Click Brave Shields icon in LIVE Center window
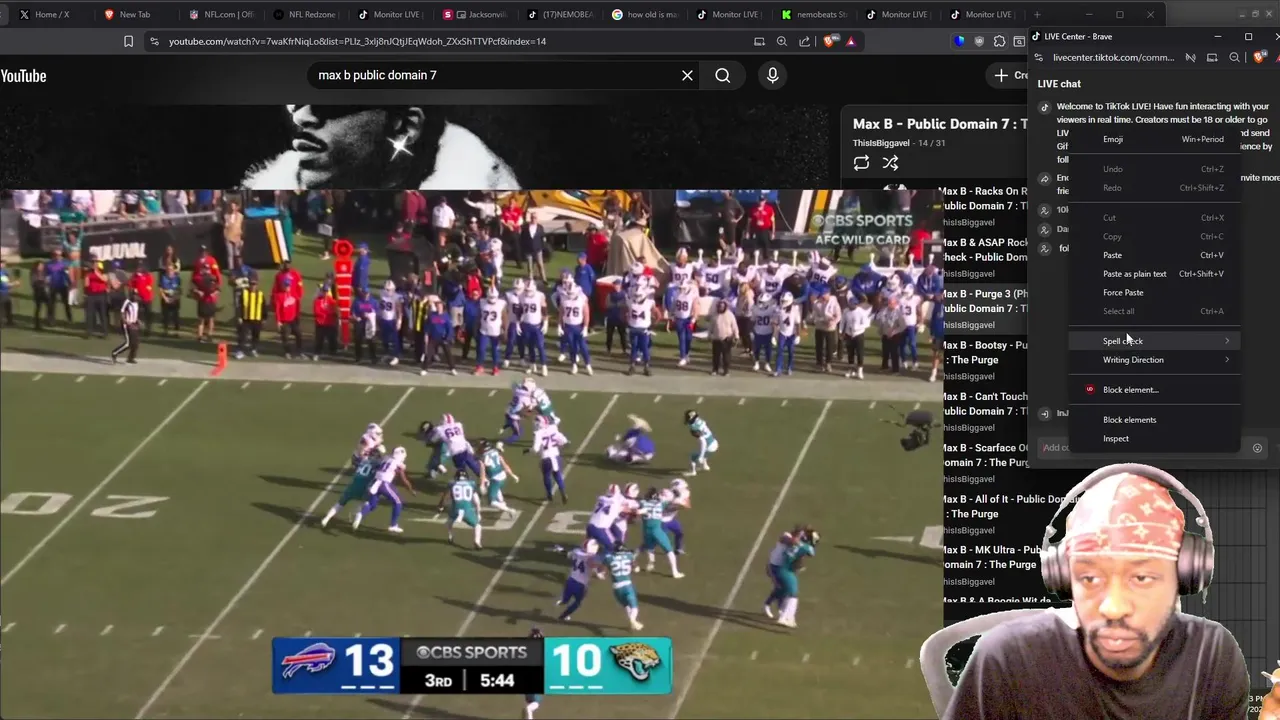Screen dimensions: 1280x720 point(1259,57)
